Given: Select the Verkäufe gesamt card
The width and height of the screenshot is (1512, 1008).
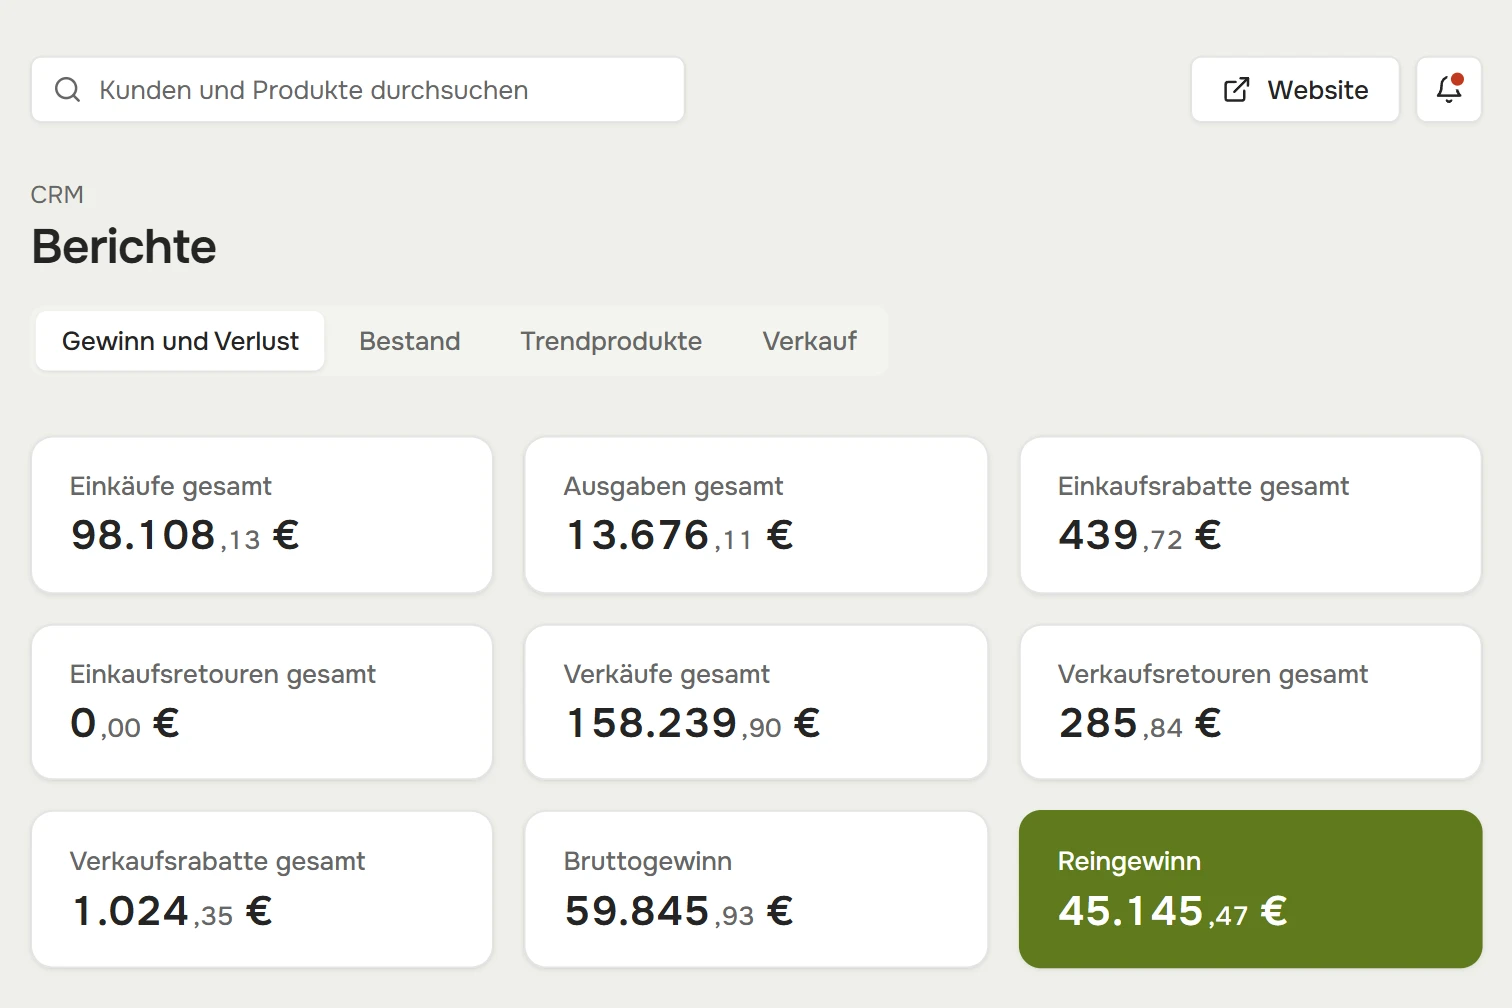Looking at the screenshot, I should point(756,702).
